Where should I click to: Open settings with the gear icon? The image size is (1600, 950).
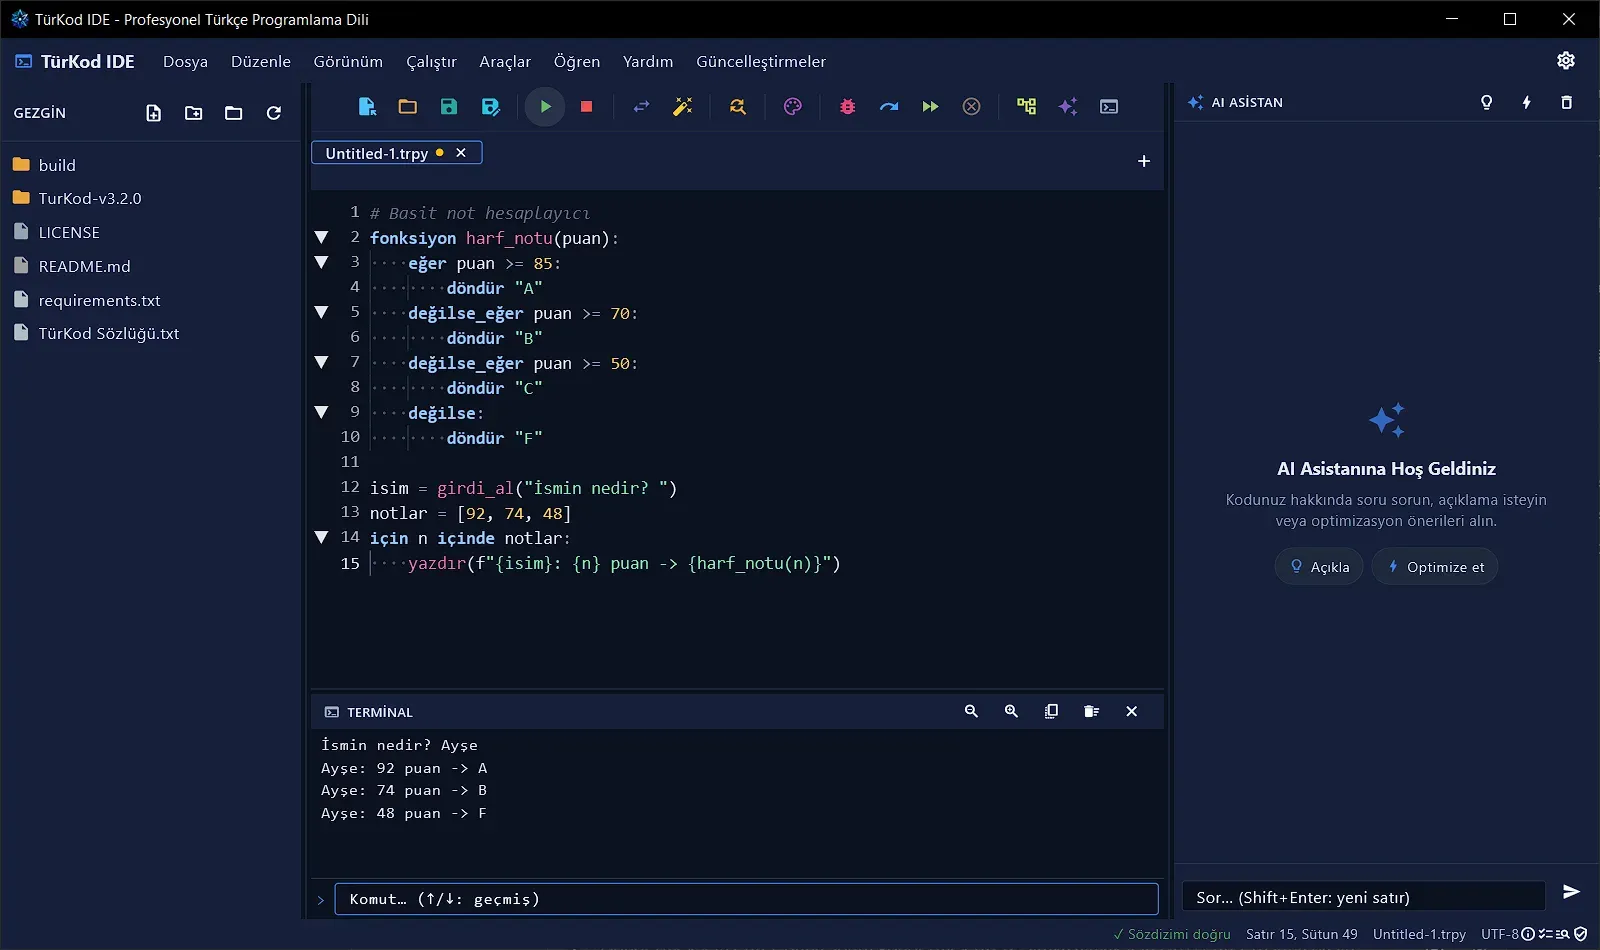1566,60
